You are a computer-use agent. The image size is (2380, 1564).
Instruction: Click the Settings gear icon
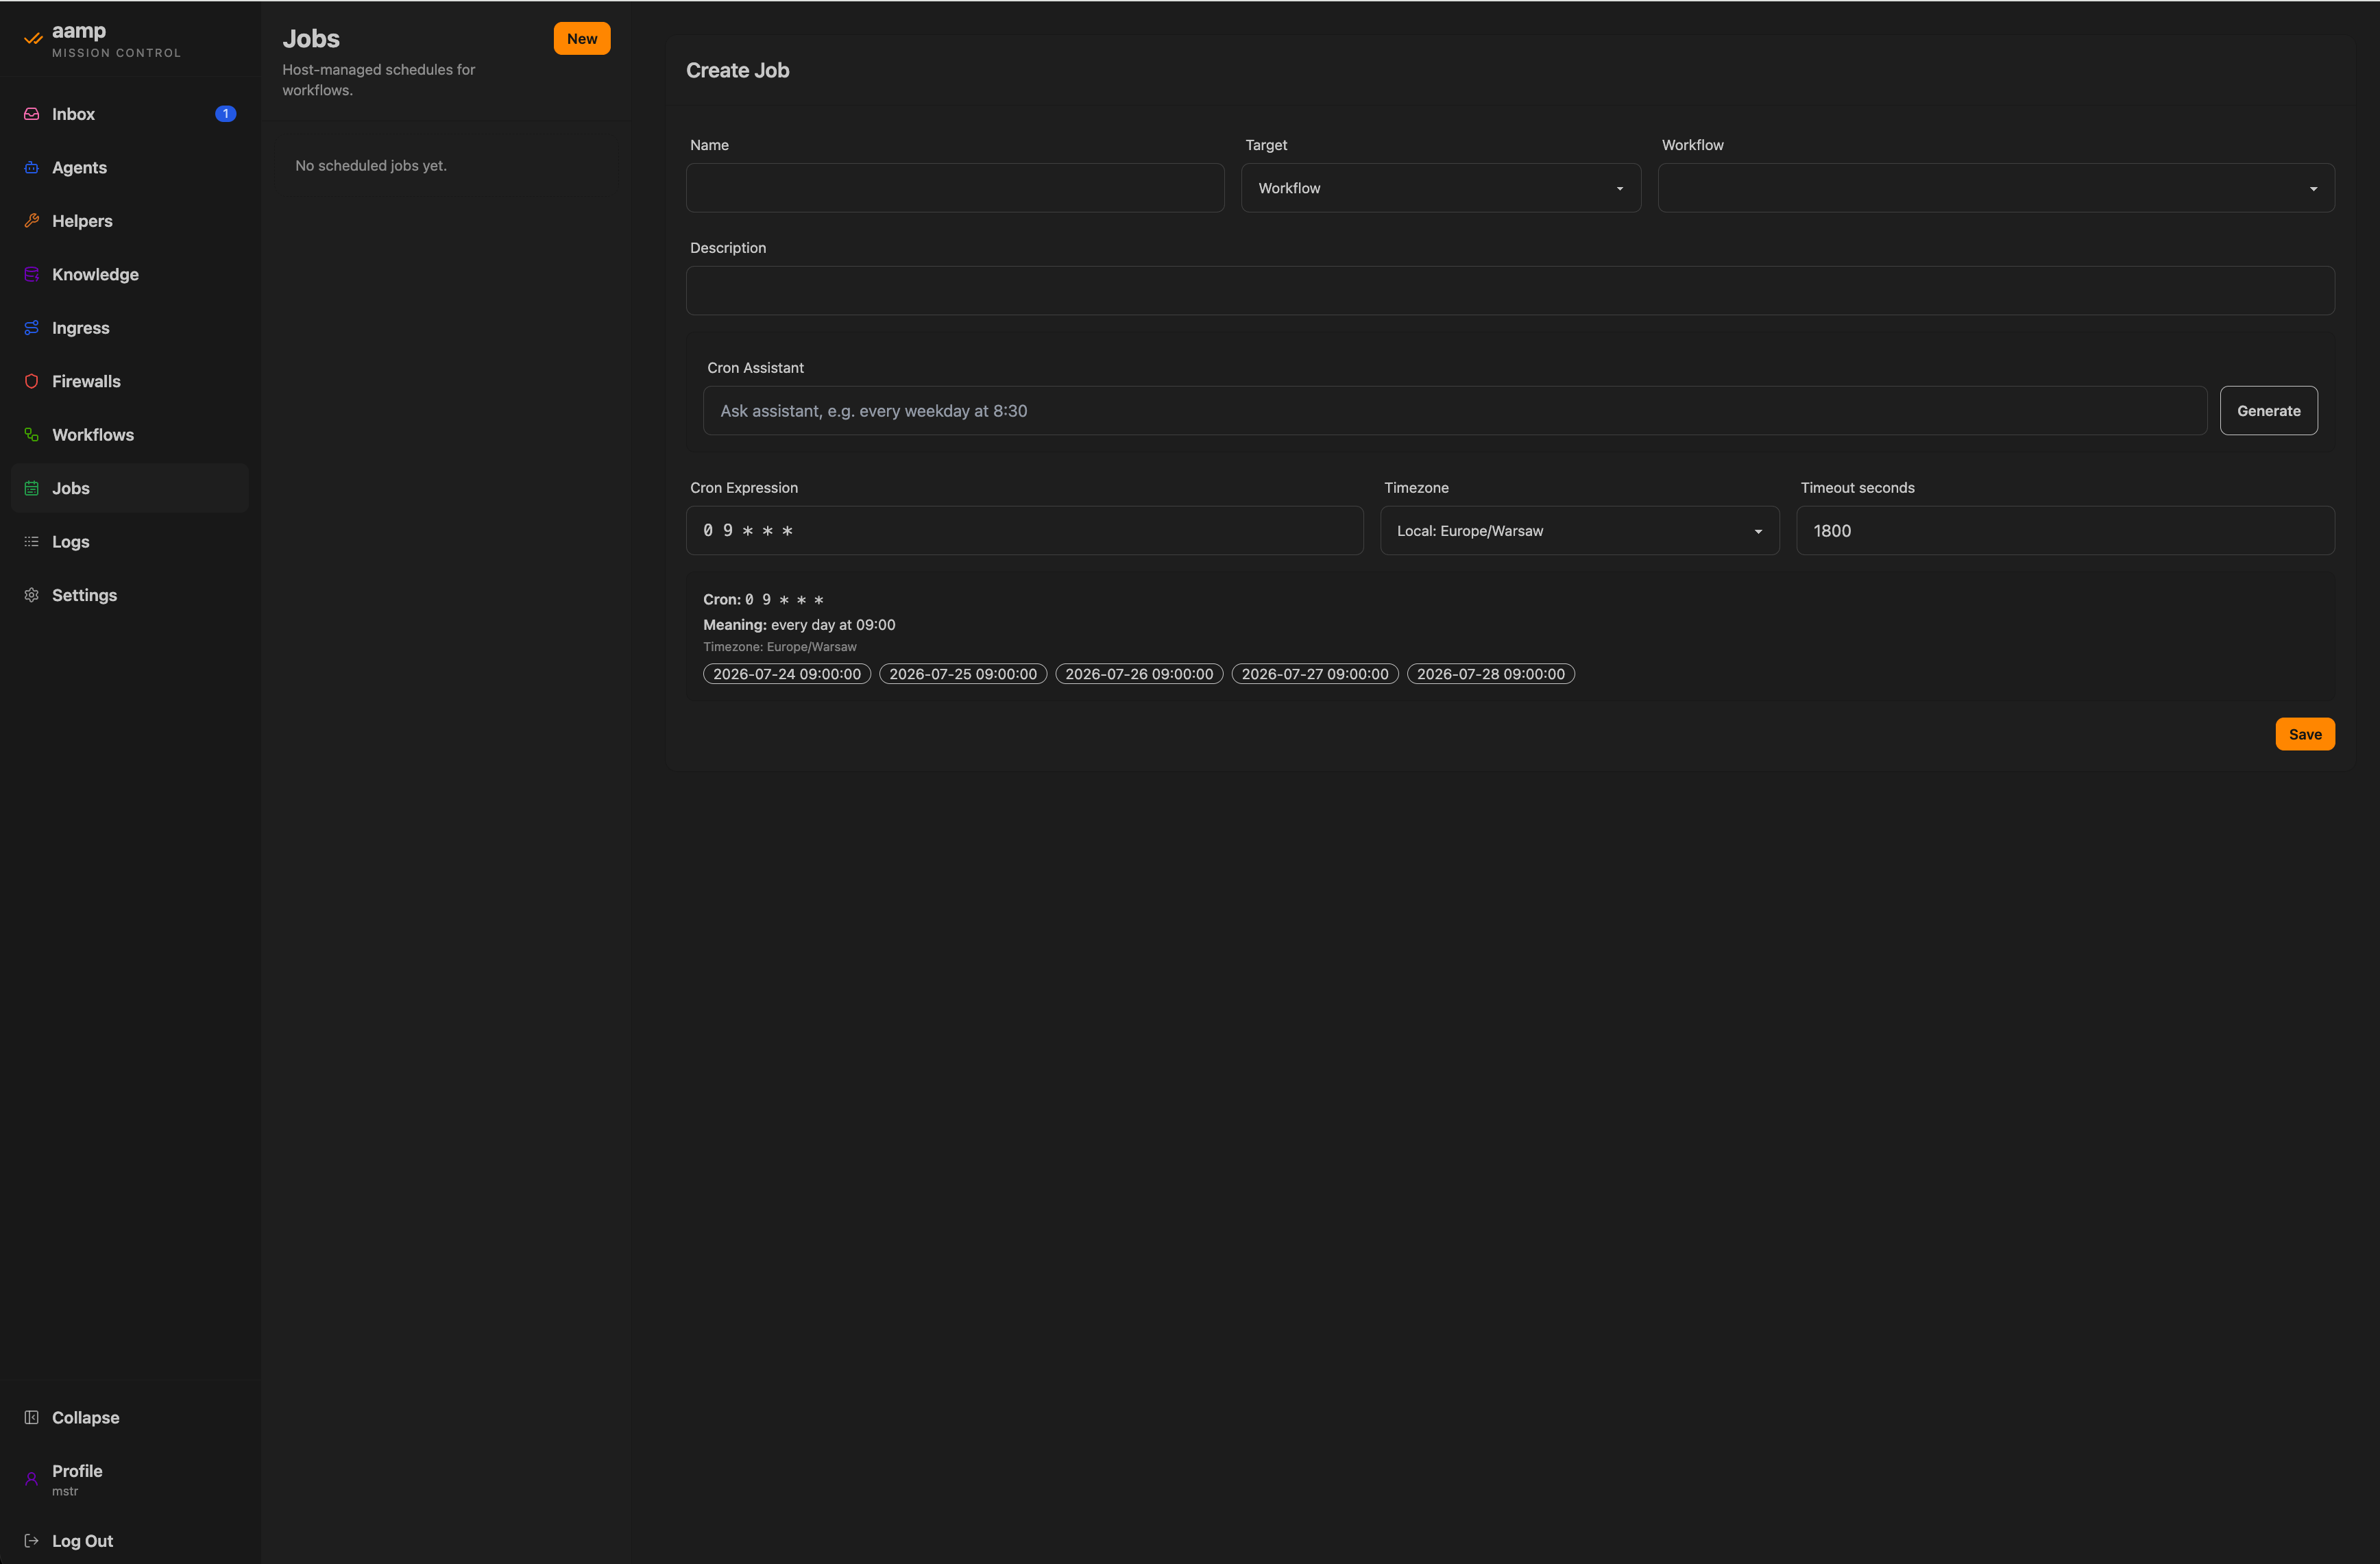pos(32,595)
